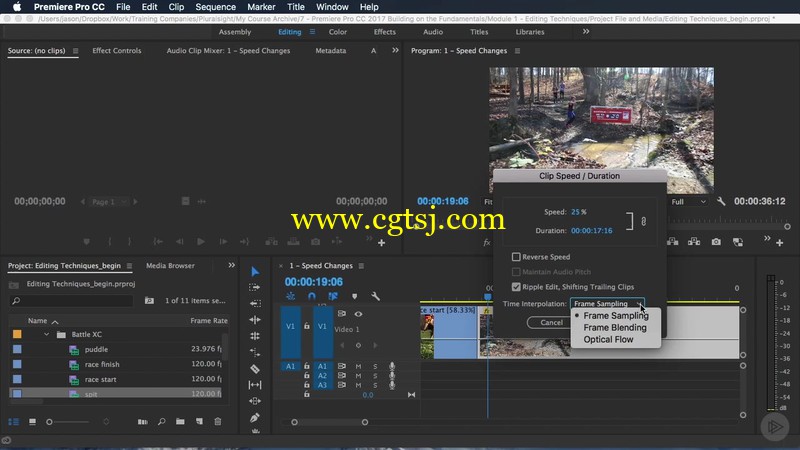
Task: Open the Marker menu
Action: tap(261, 7)
